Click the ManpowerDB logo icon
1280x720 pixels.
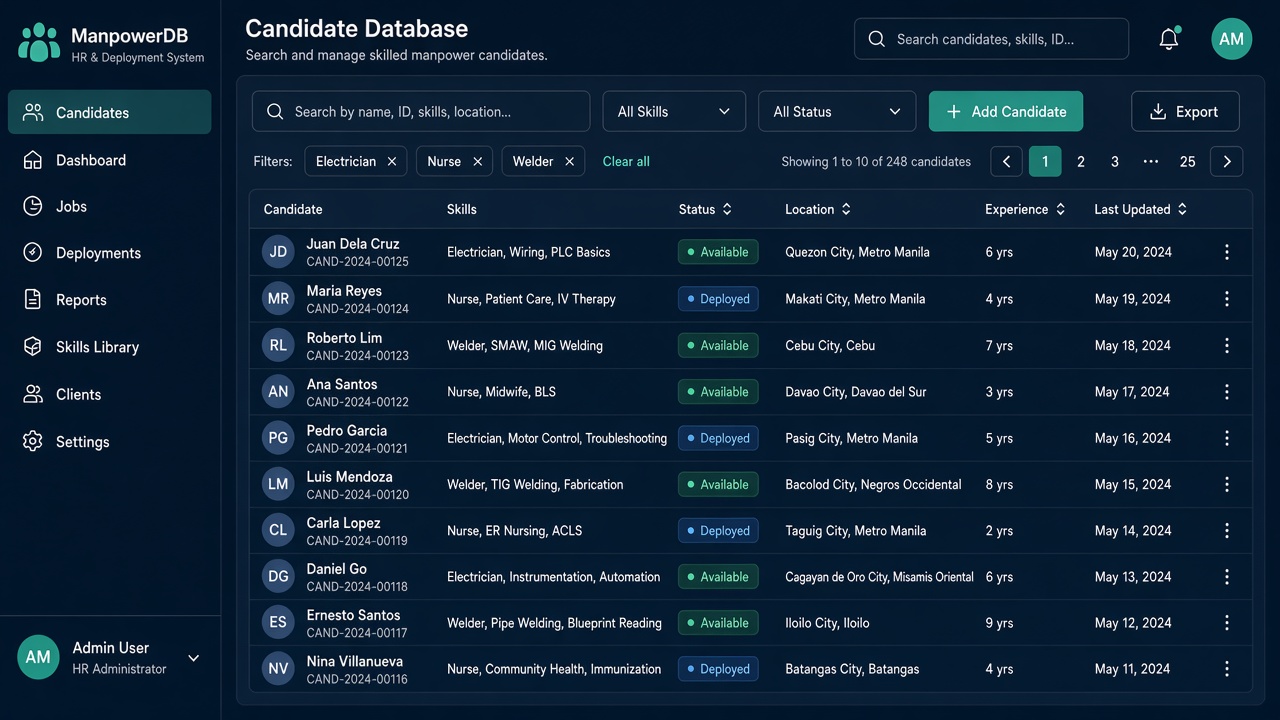[39, 43]
